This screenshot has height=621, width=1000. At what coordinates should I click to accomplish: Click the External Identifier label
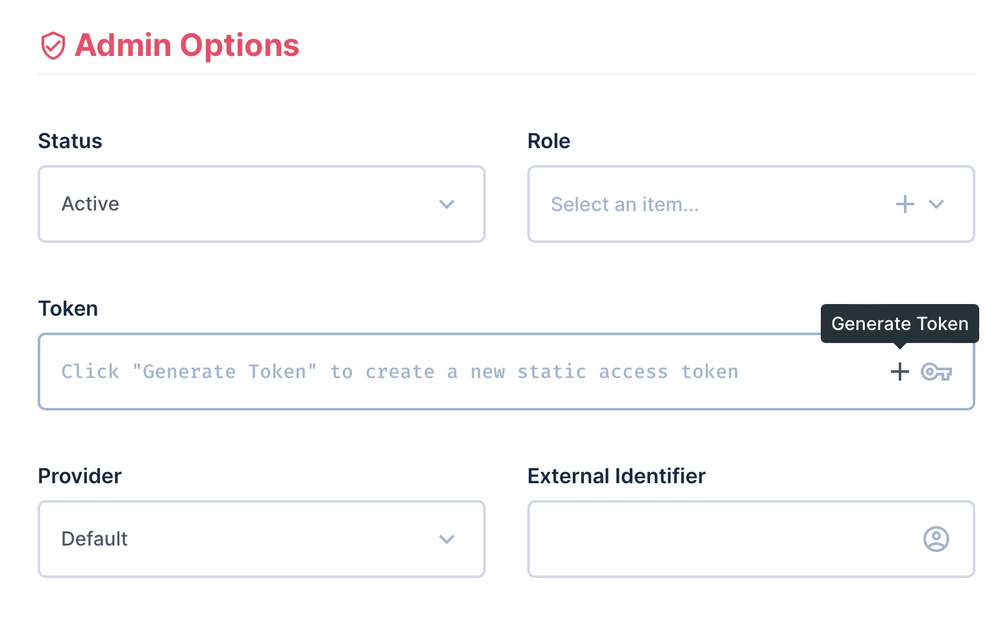(616, 476)
